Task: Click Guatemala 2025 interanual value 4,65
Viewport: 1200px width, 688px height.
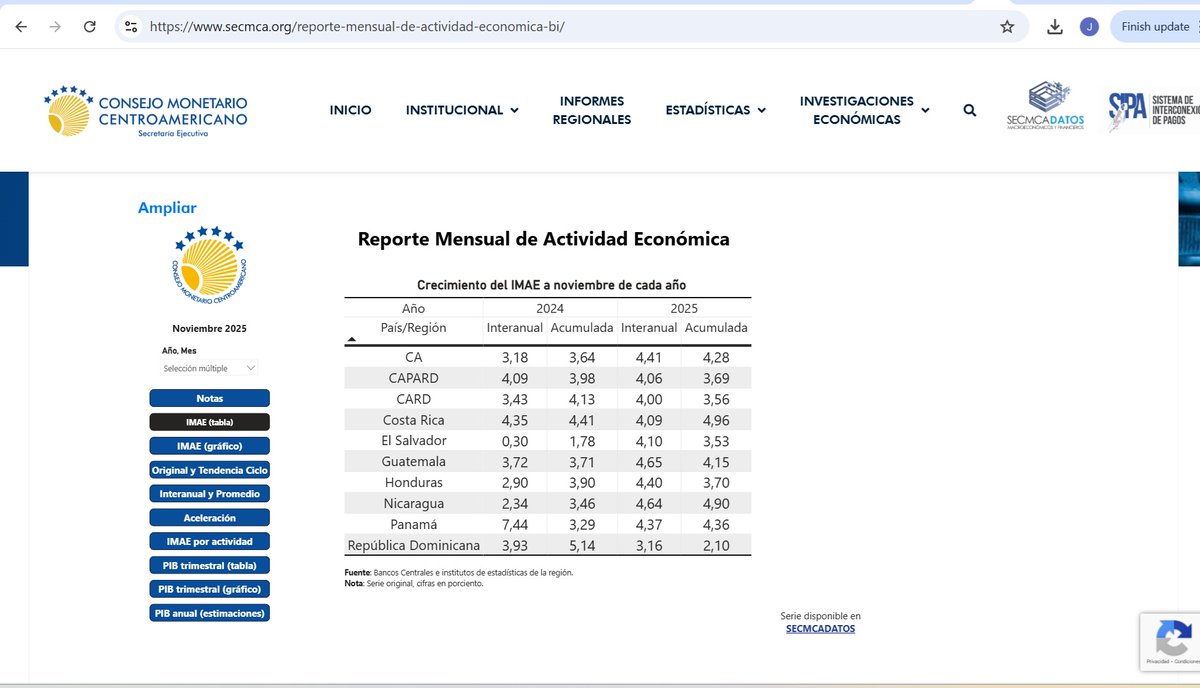Action: click(x=648, y=462)
